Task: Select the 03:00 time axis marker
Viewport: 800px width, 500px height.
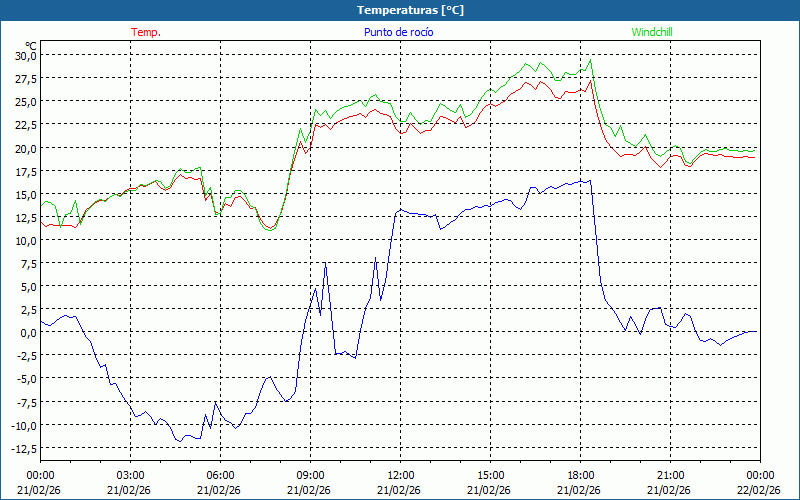Action: (130, 475)
